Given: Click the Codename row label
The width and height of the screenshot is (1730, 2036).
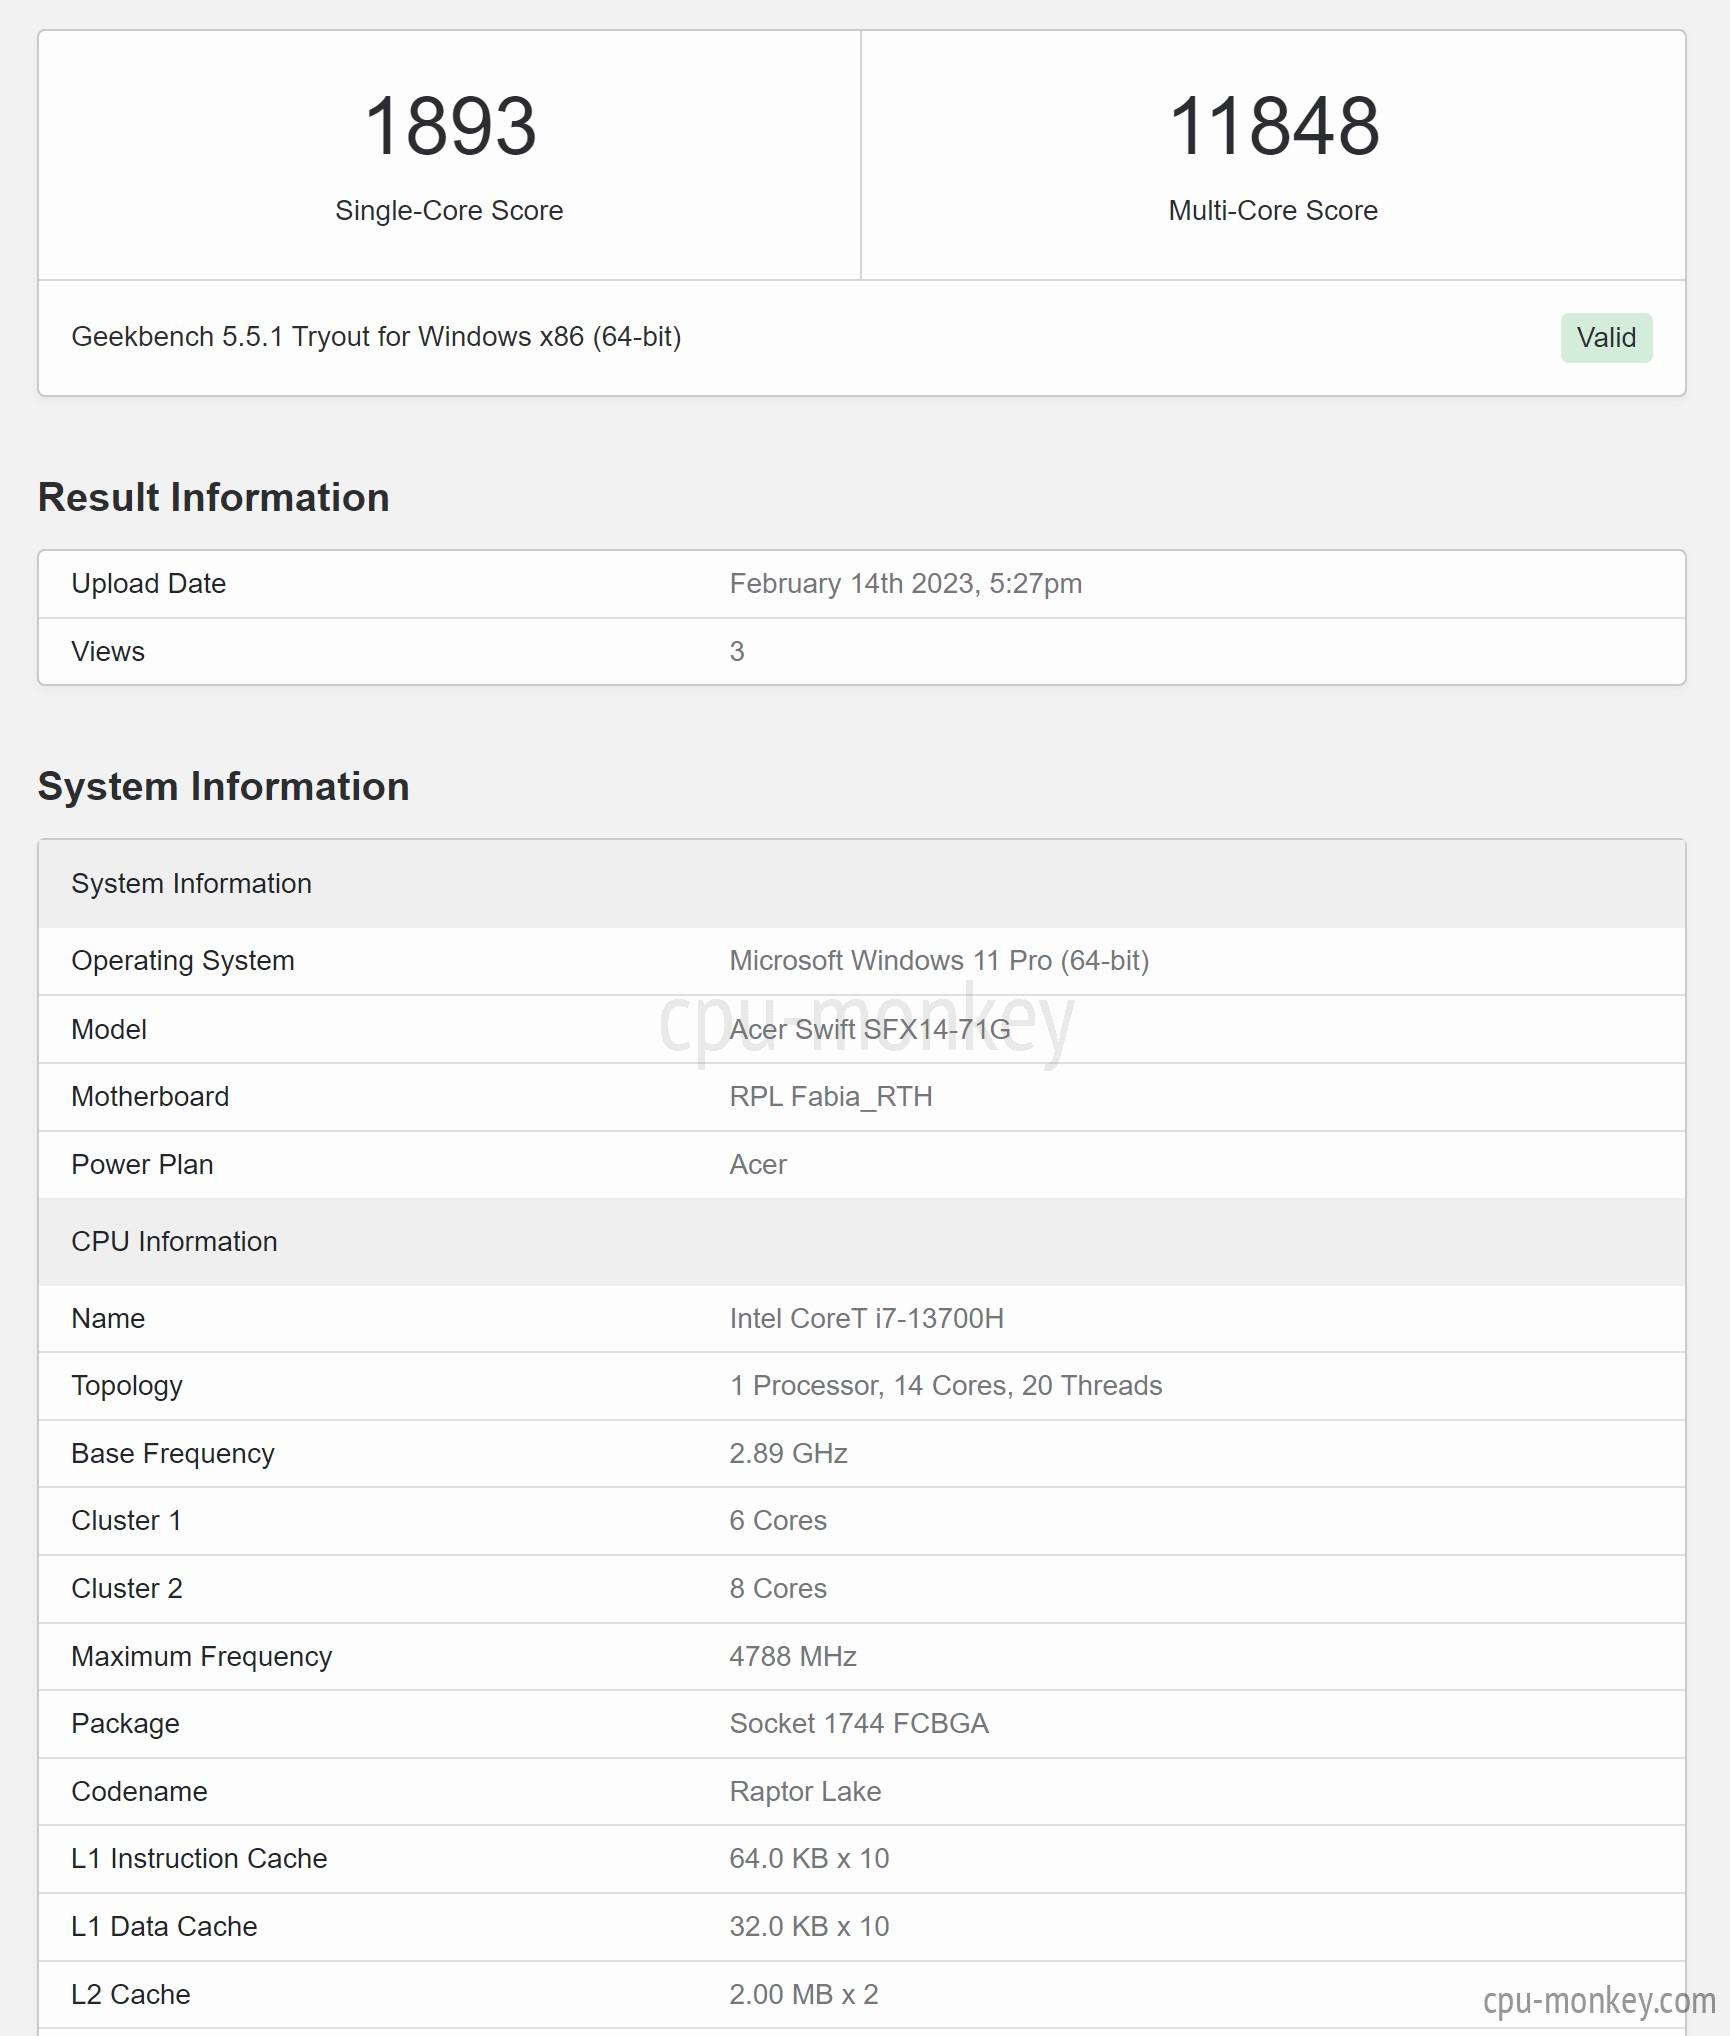Looking at the screenshot, I should click(140, 1792).
